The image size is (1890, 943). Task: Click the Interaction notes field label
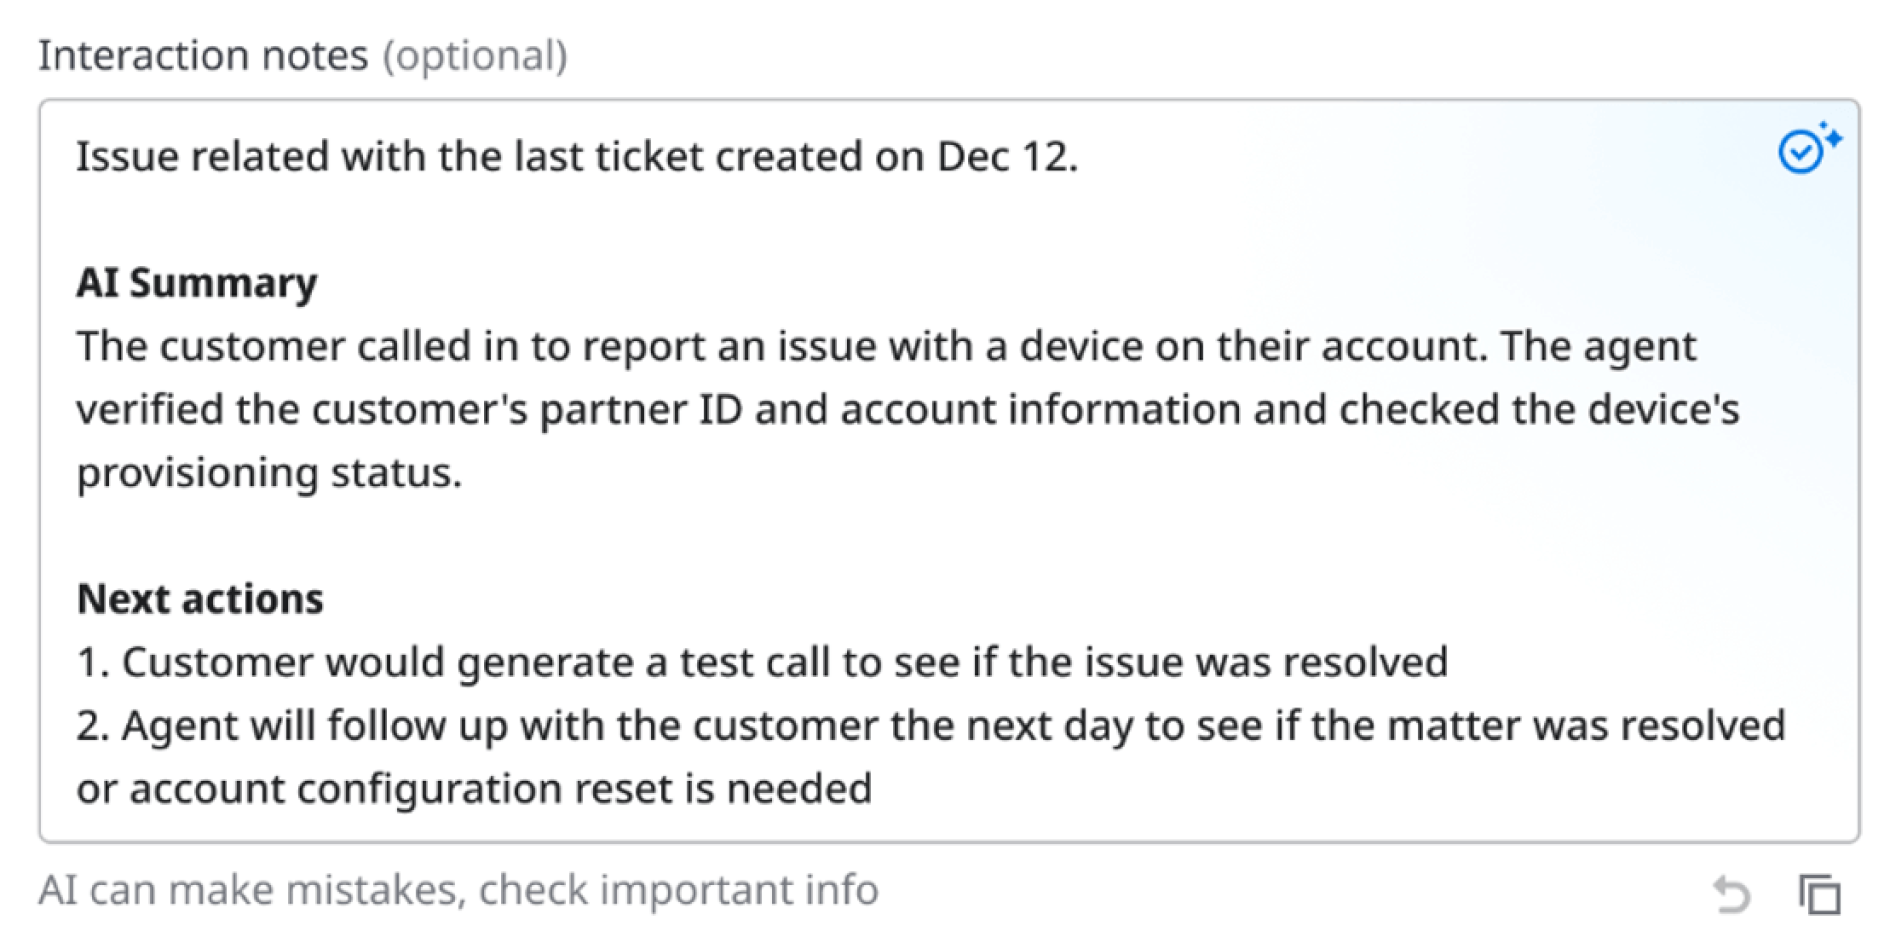pyautogui.click(x=203, y=56)
